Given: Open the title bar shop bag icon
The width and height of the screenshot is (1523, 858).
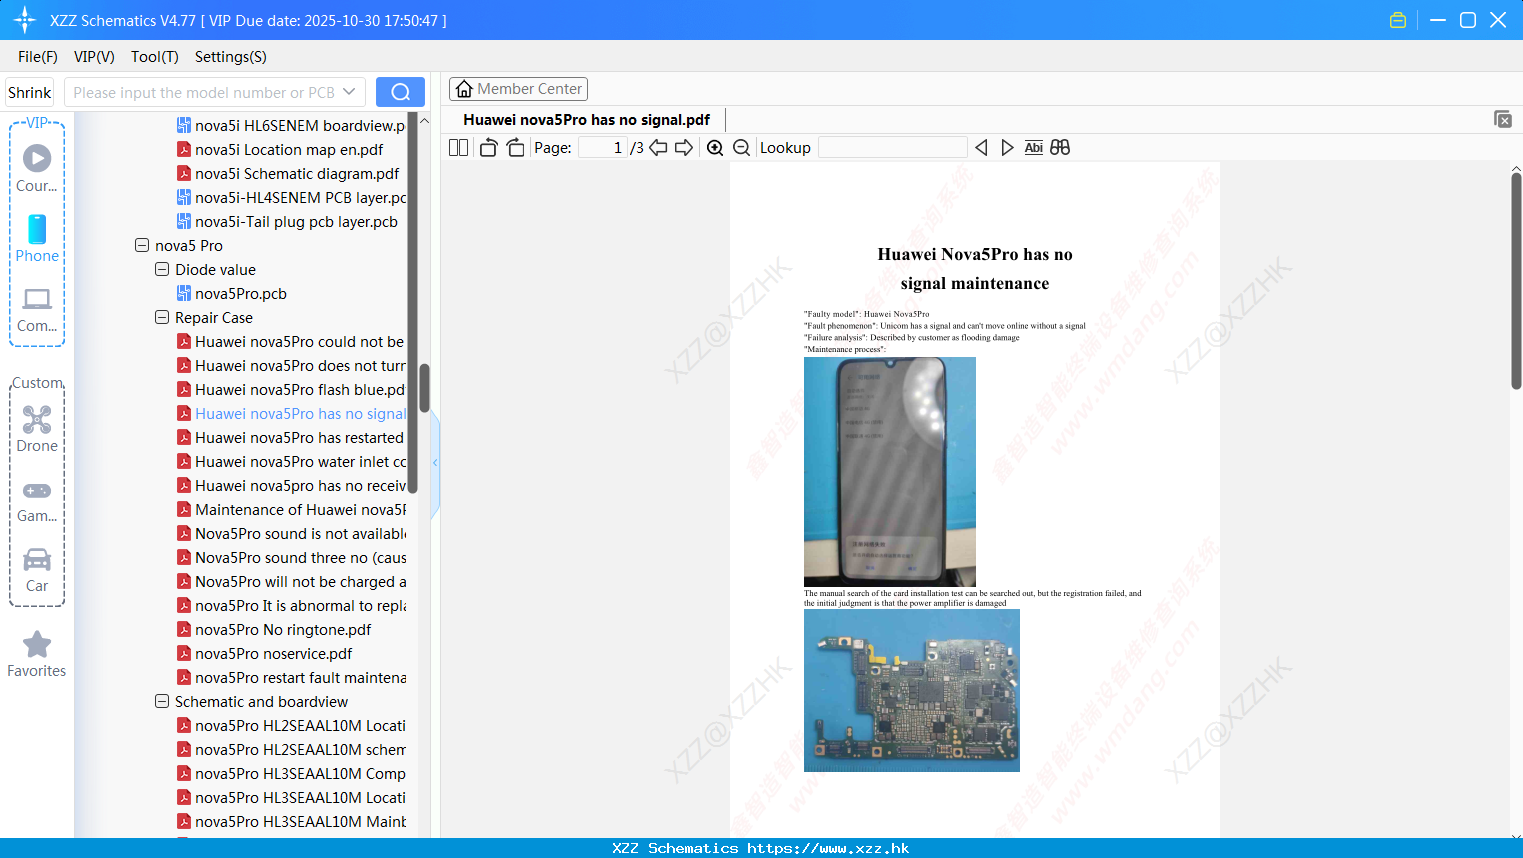Looking at the screenshot, I should point(1398,20).
